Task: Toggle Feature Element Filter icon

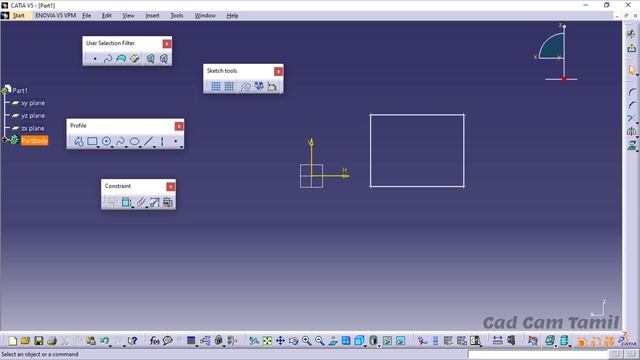Action: click(151, 59)
